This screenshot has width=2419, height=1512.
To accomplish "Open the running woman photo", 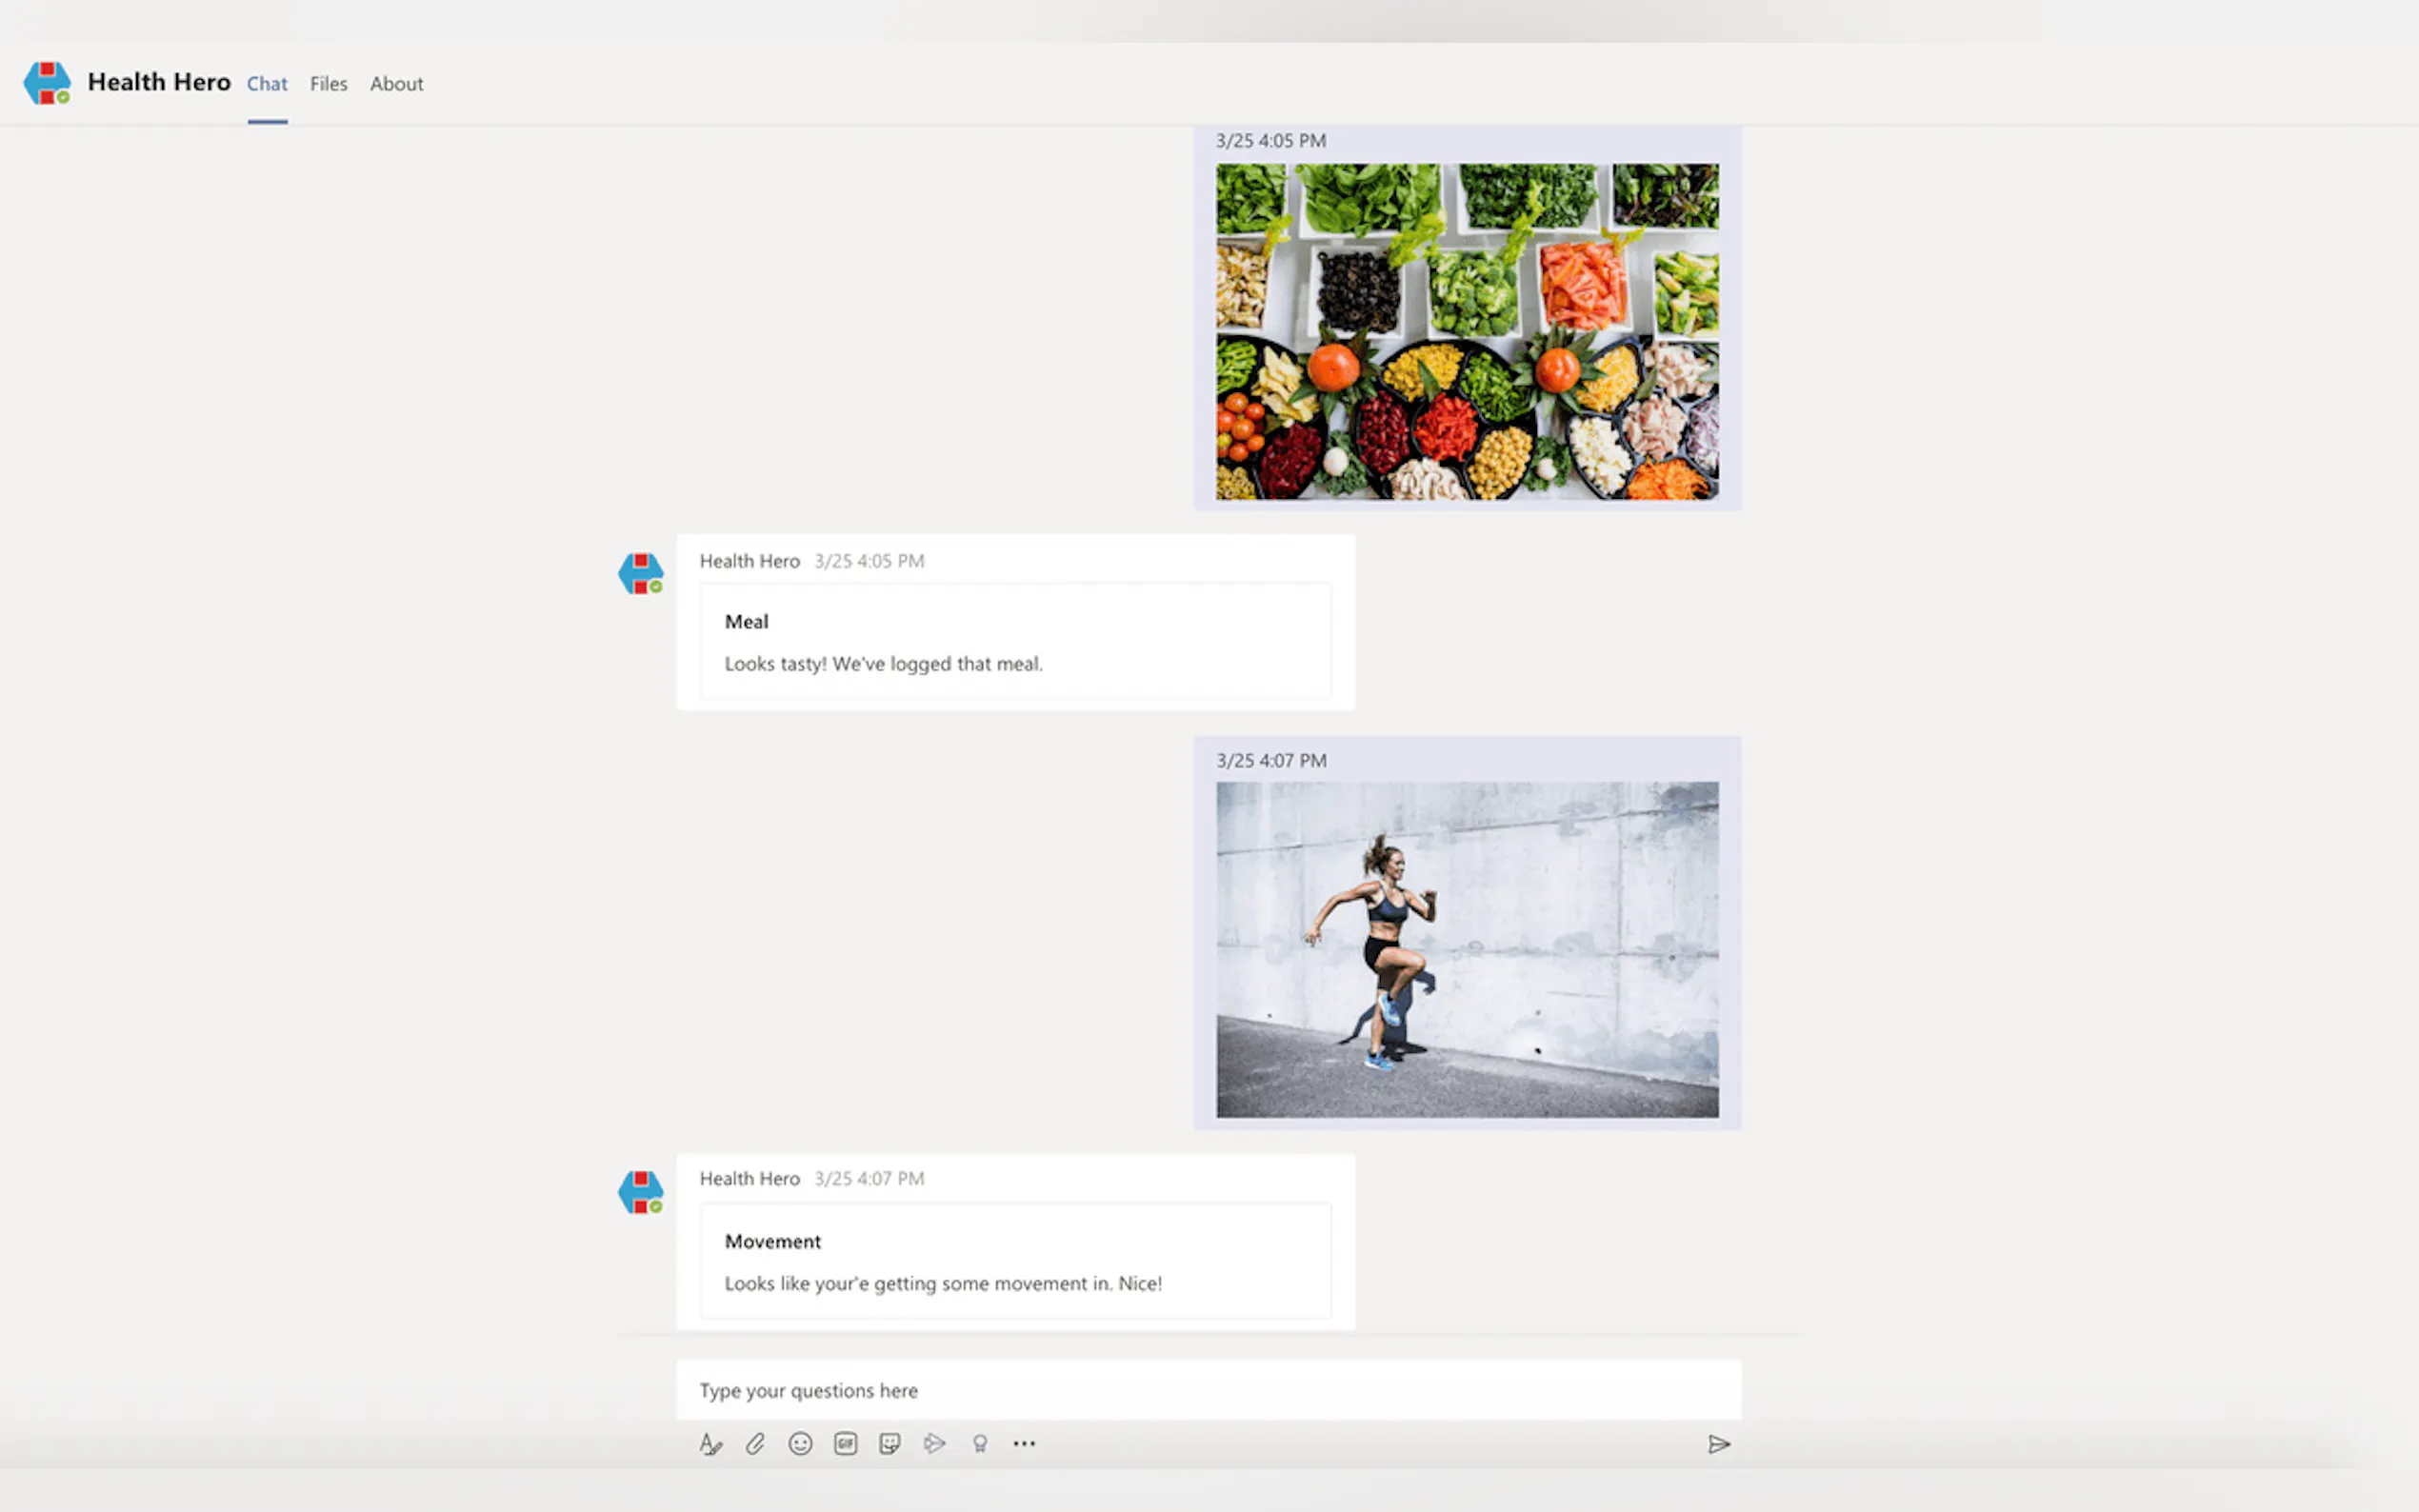I will point(1467,949).
